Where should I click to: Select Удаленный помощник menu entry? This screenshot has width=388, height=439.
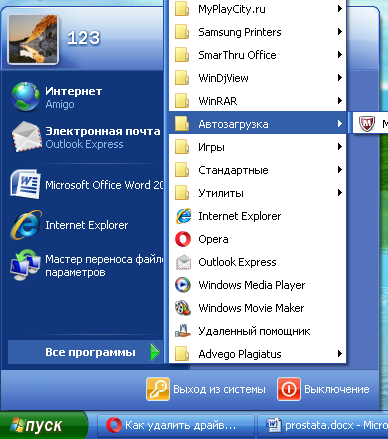[x=258, y=331]
